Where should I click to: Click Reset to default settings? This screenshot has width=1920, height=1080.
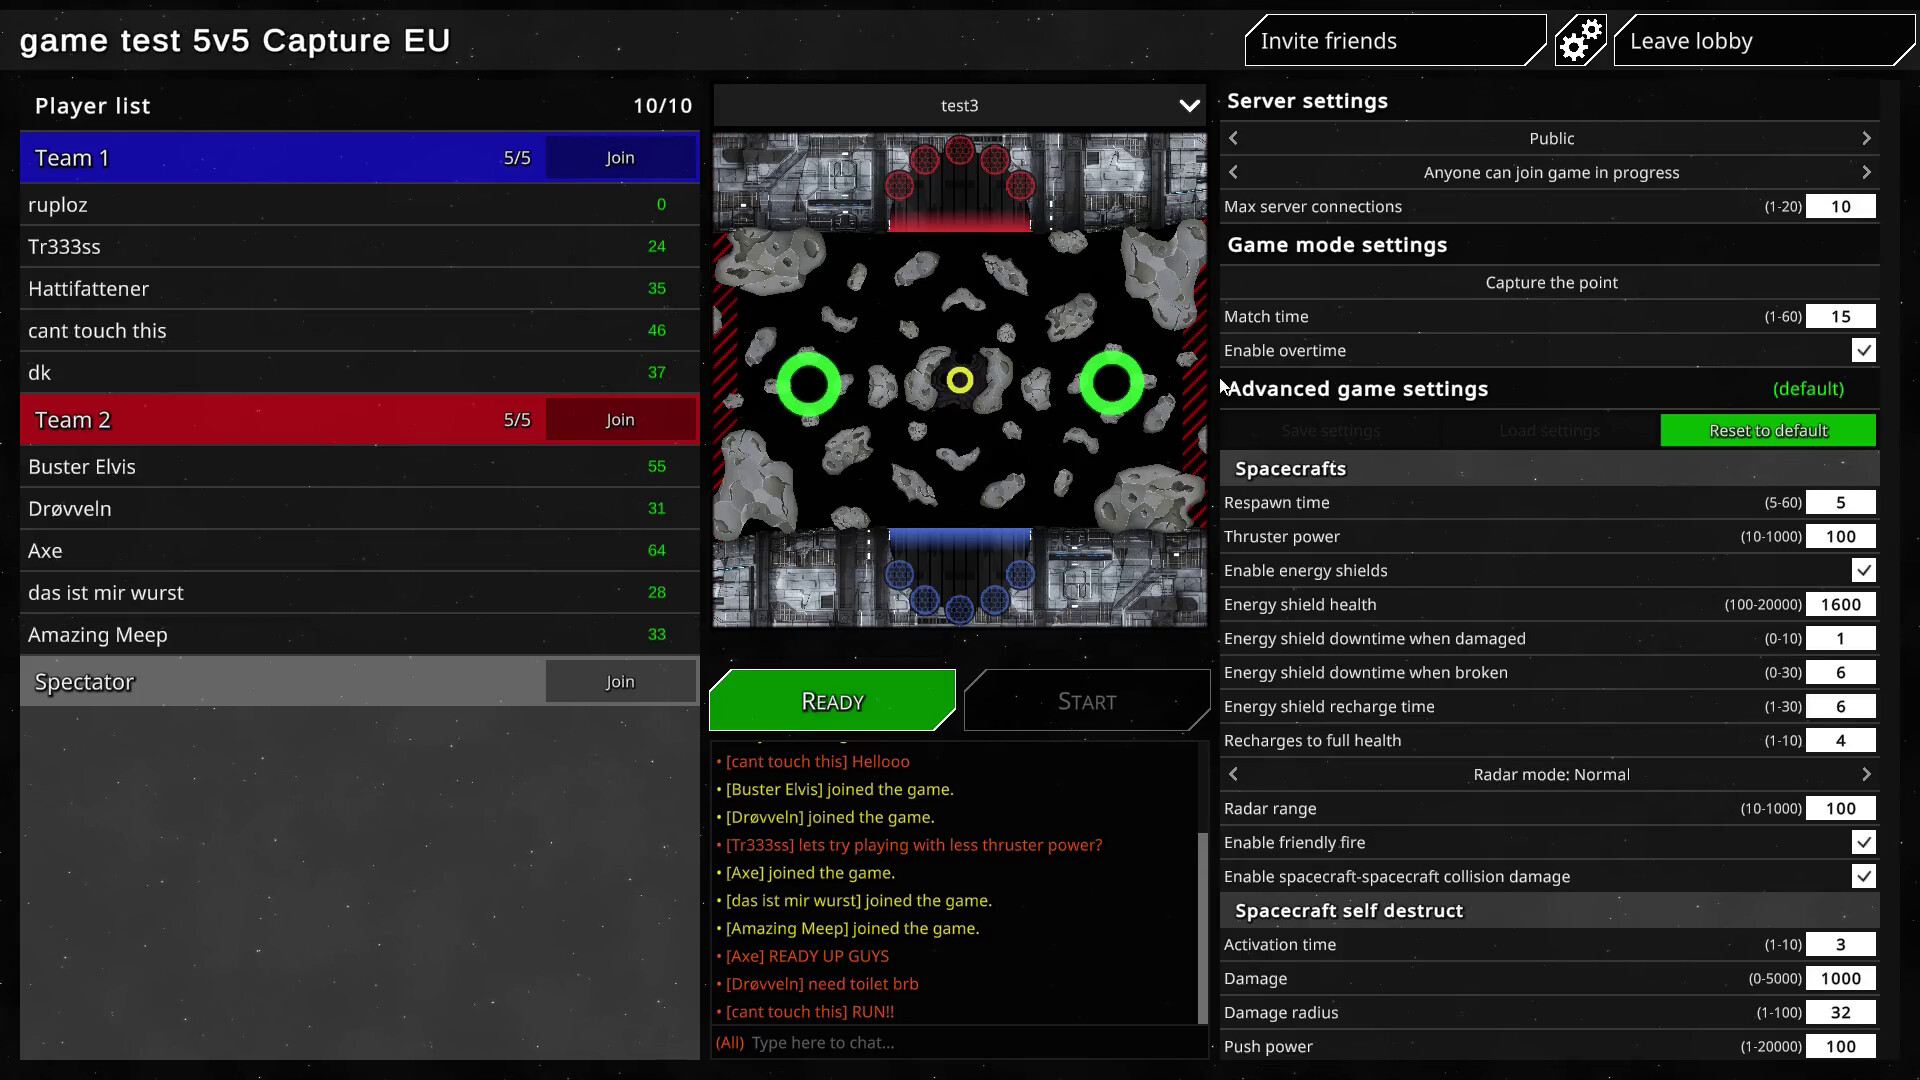(x=1768, y=430)
